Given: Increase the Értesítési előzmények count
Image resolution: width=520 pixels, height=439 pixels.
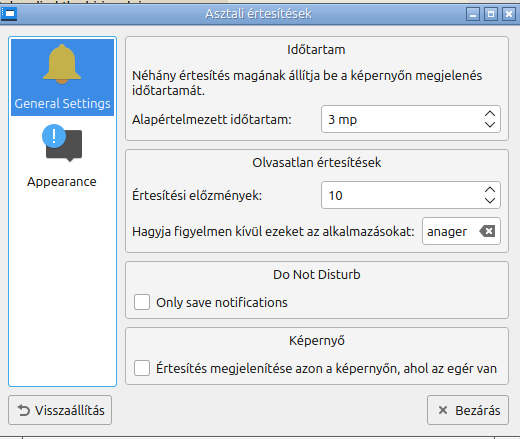Looking at the screenshot, I should click(490, 189).
